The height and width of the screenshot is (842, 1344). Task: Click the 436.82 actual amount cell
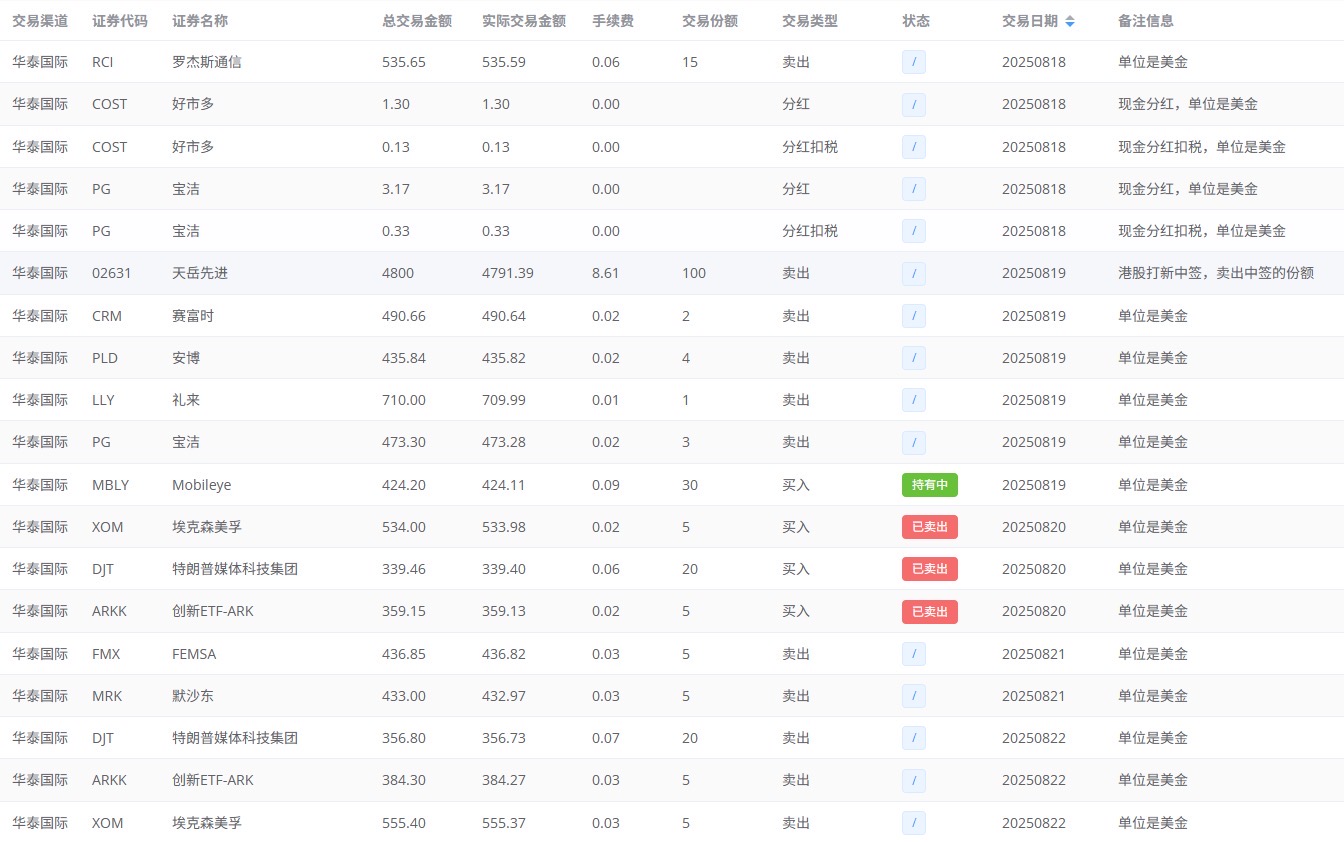tap(504, 654)
